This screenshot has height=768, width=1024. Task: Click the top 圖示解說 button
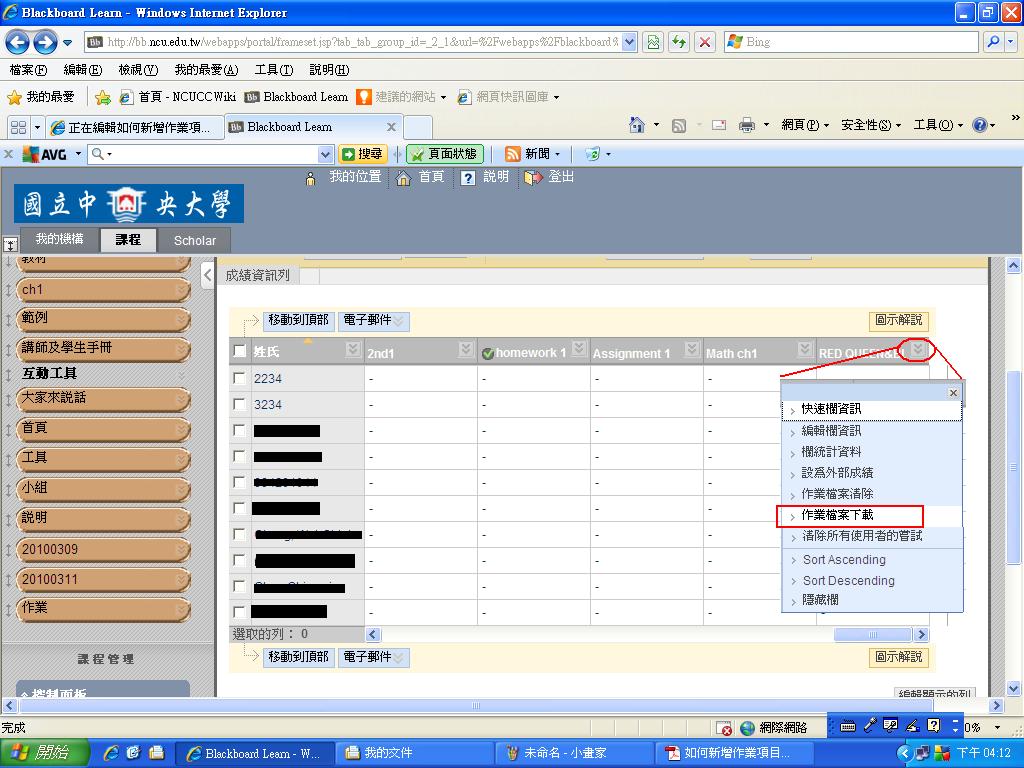pyautogui.click(x=898, y=321)
